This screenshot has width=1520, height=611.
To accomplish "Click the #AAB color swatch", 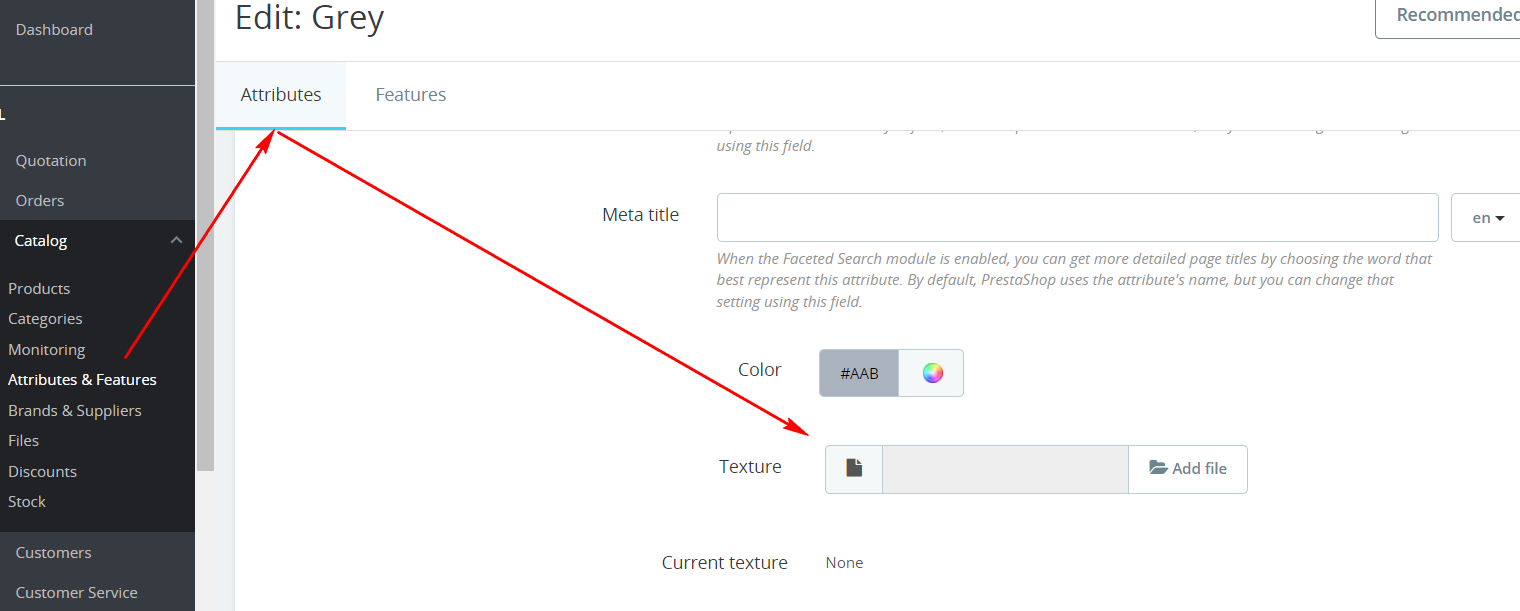I will [x=859, y=373].
